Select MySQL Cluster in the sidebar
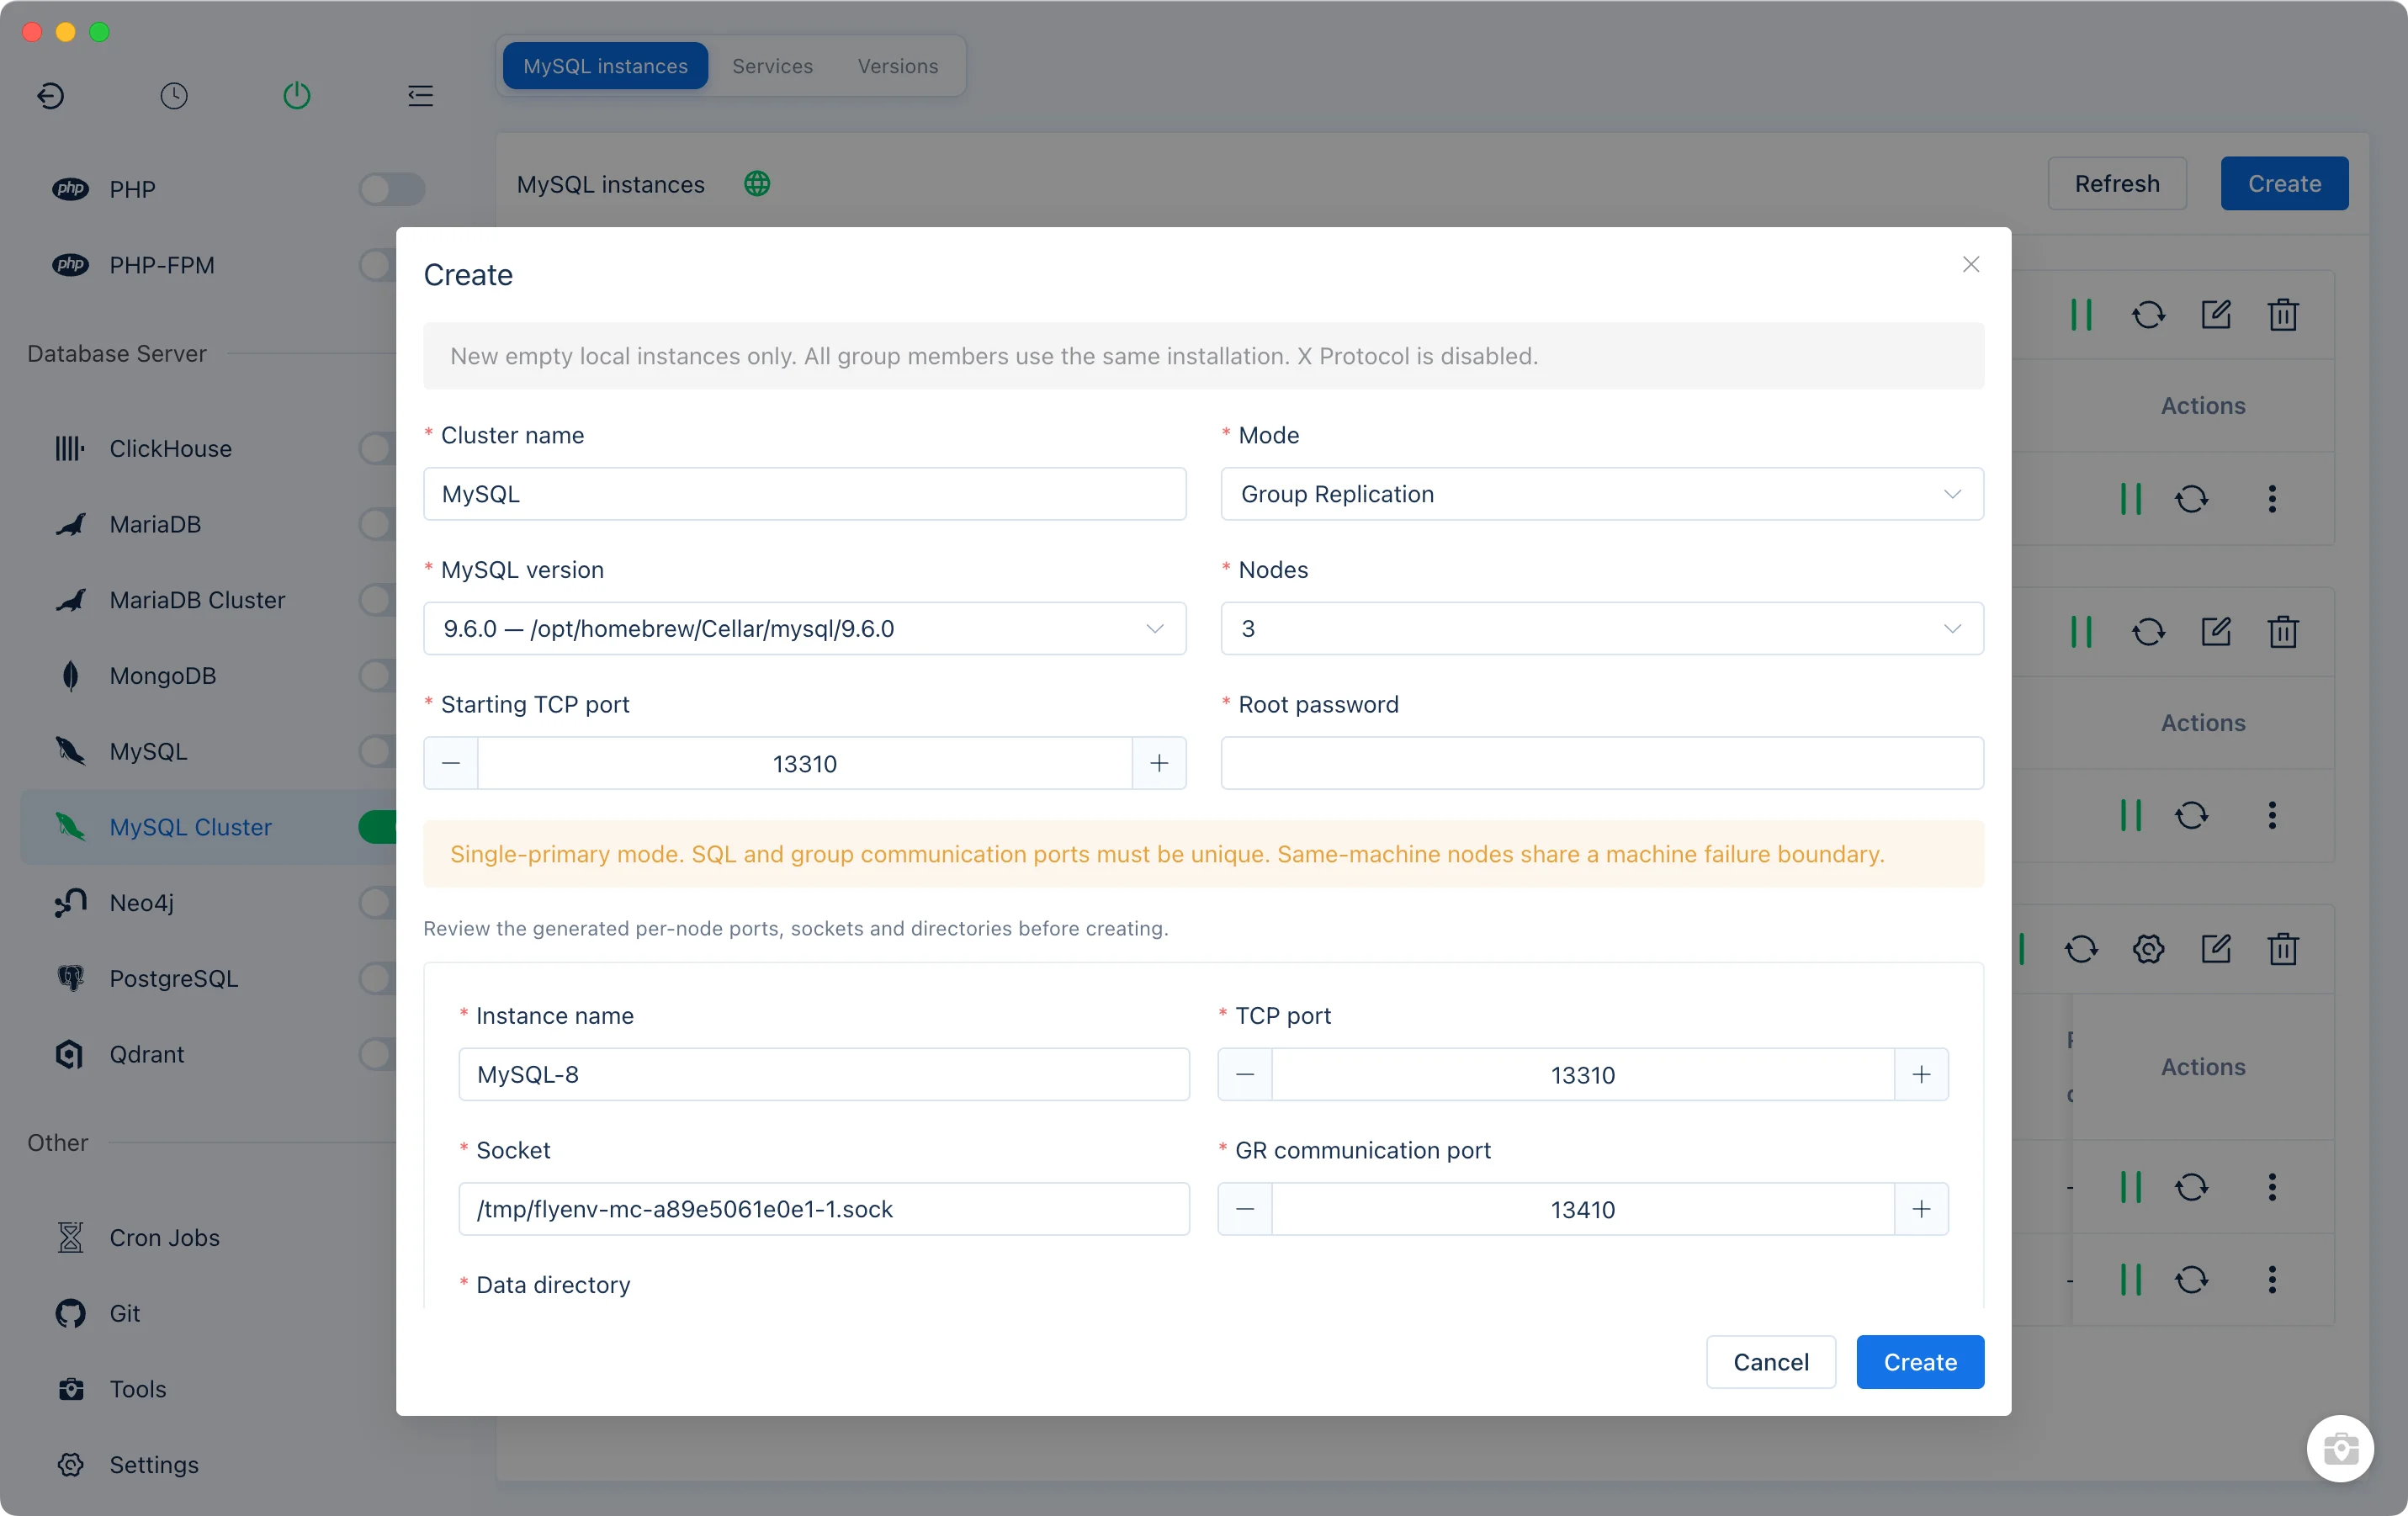This screenshot has width=2408, height=1516. coord(208,827)
